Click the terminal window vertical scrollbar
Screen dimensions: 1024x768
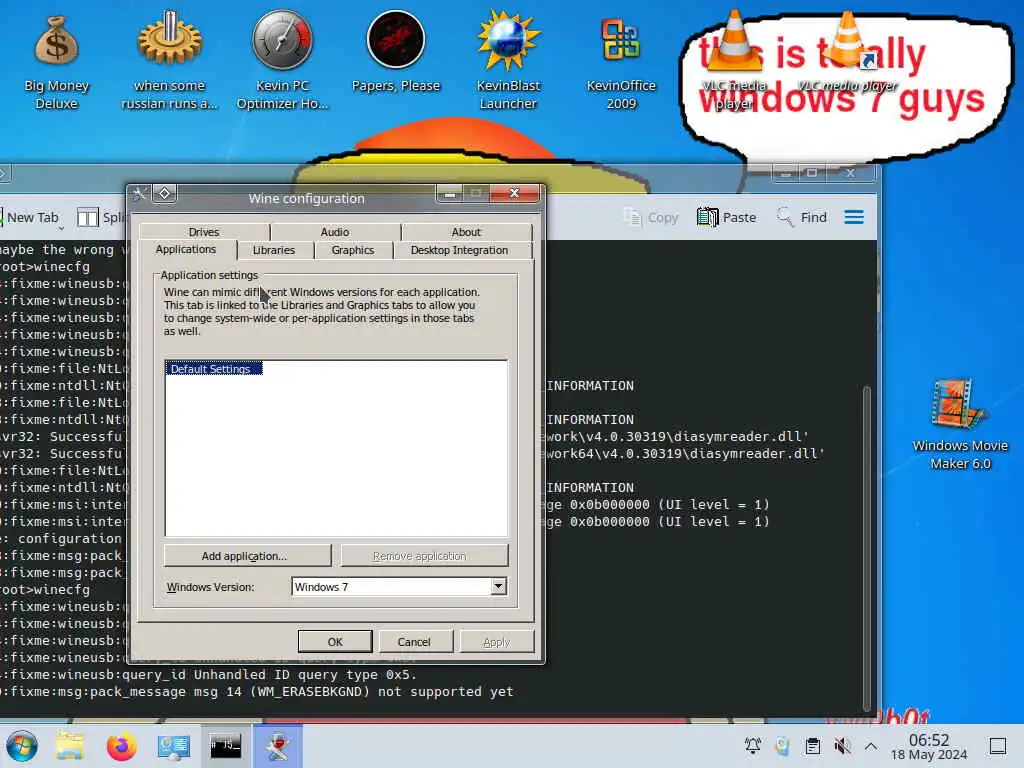tap(867, 549)
